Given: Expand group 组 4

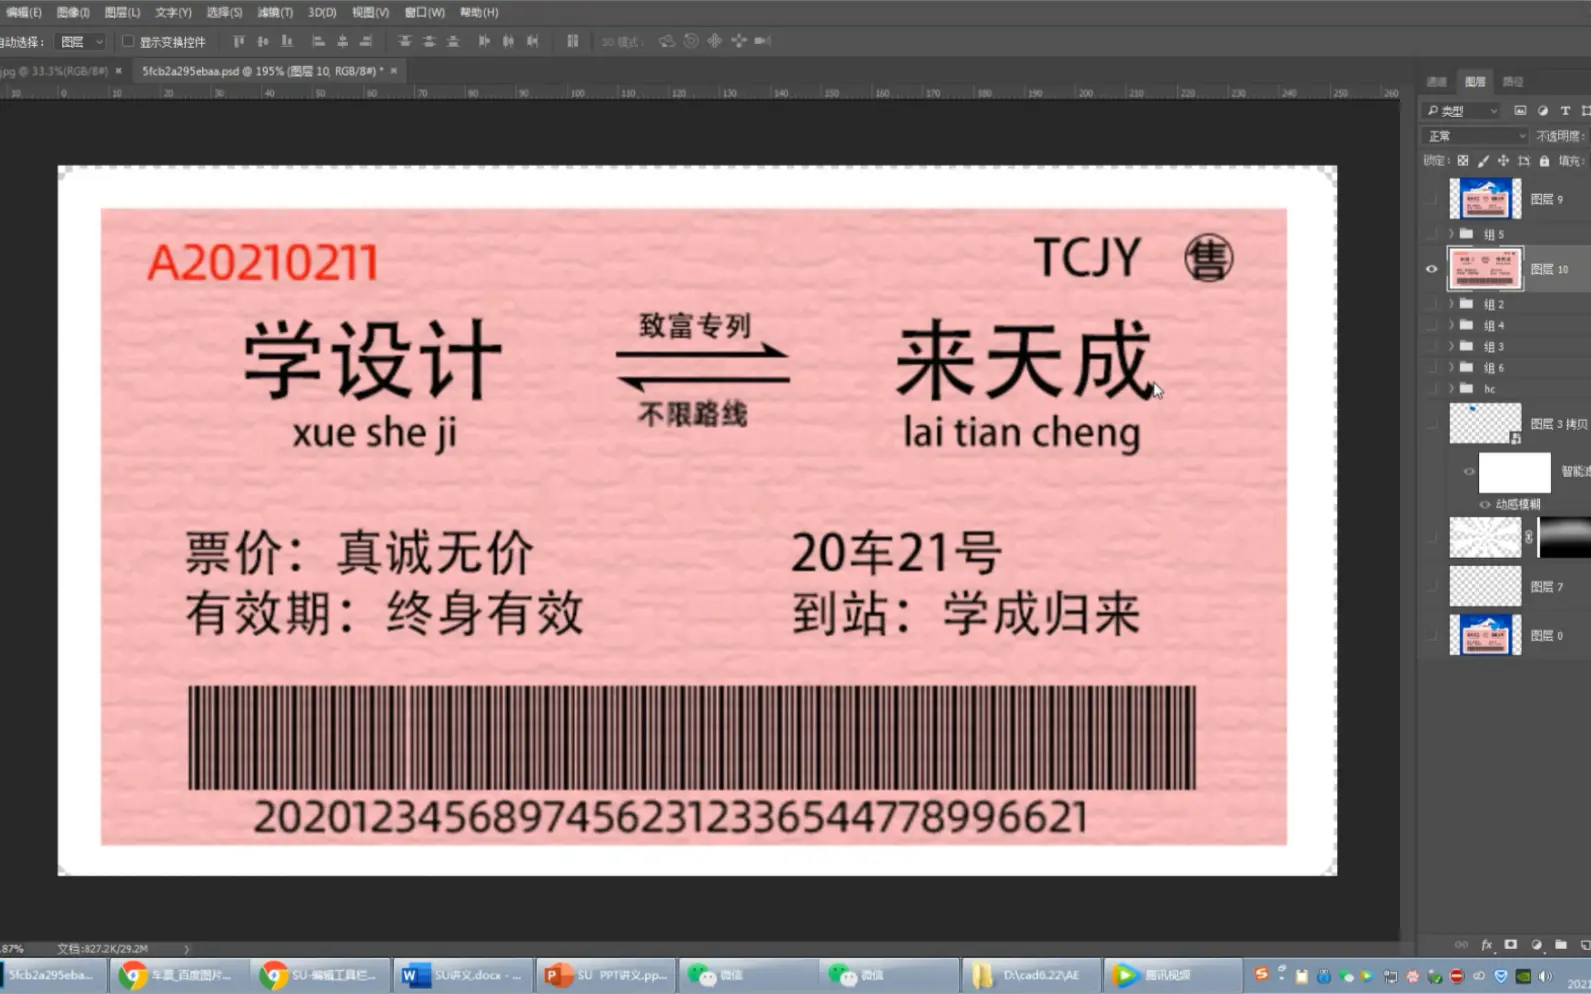Looking at the screenshot, I should 1451,325.
